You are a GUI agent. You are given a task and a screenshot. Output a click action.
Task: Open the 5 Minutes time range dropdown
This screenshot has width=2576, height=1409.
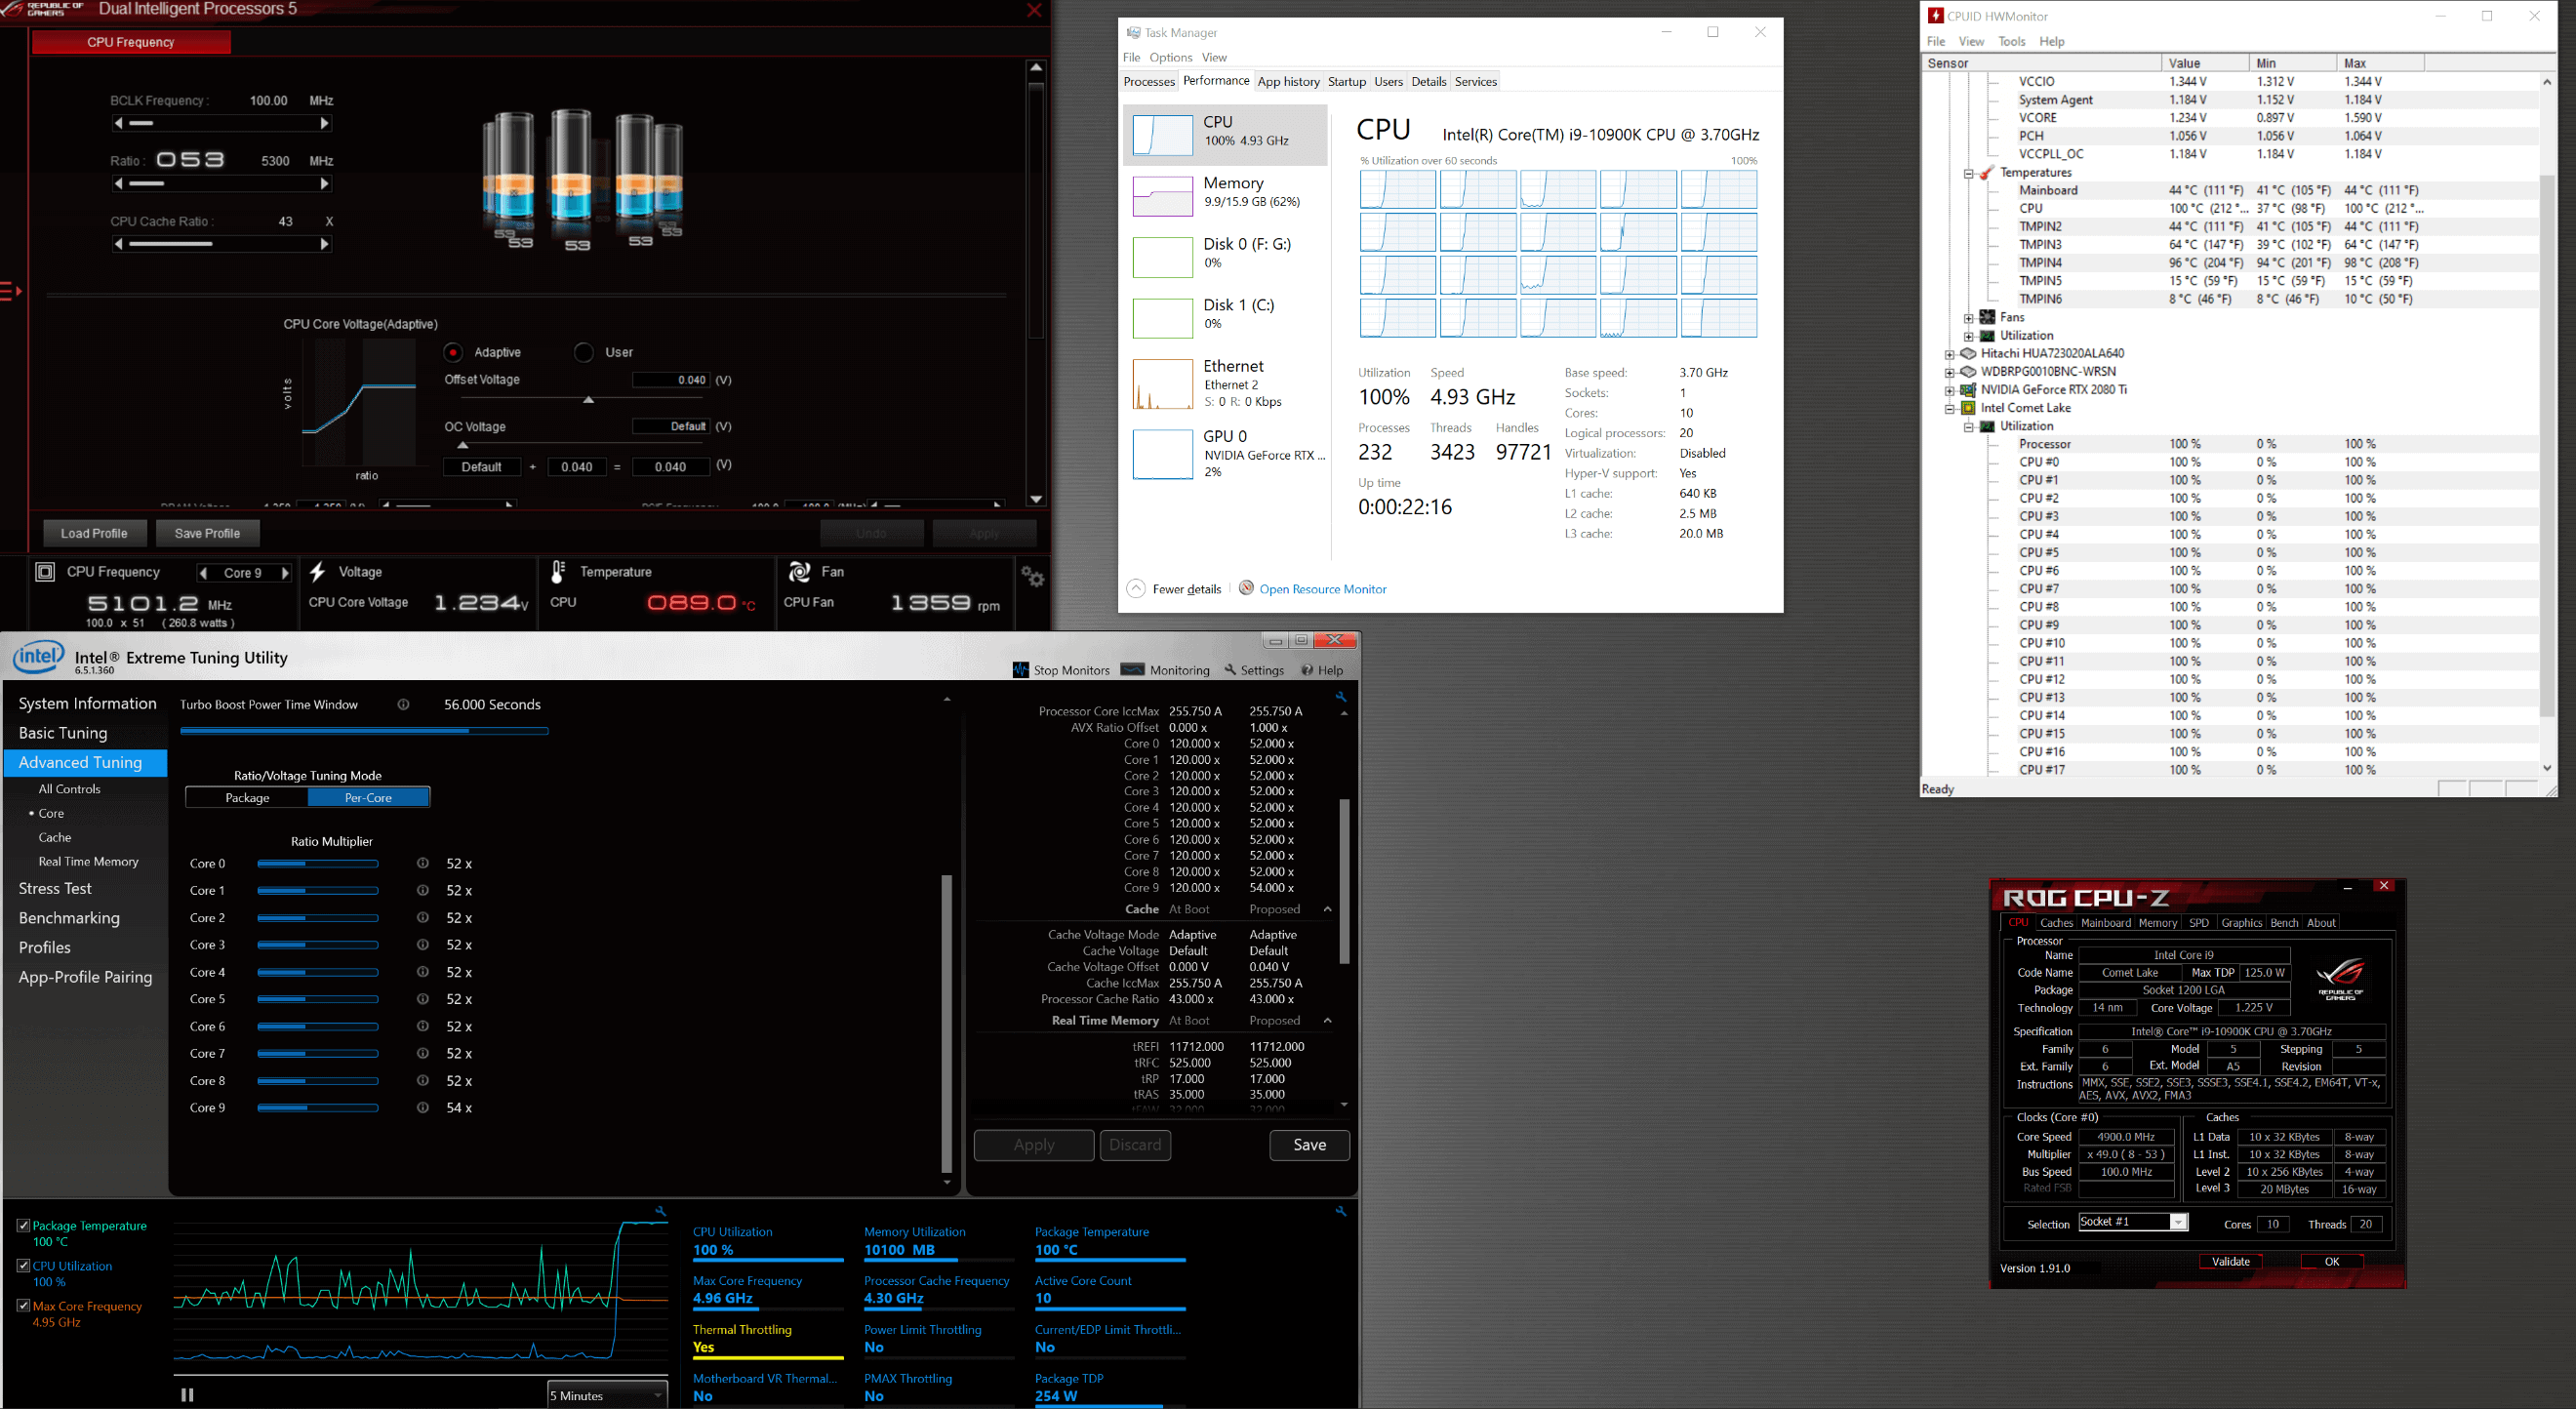coord(607,1395)
